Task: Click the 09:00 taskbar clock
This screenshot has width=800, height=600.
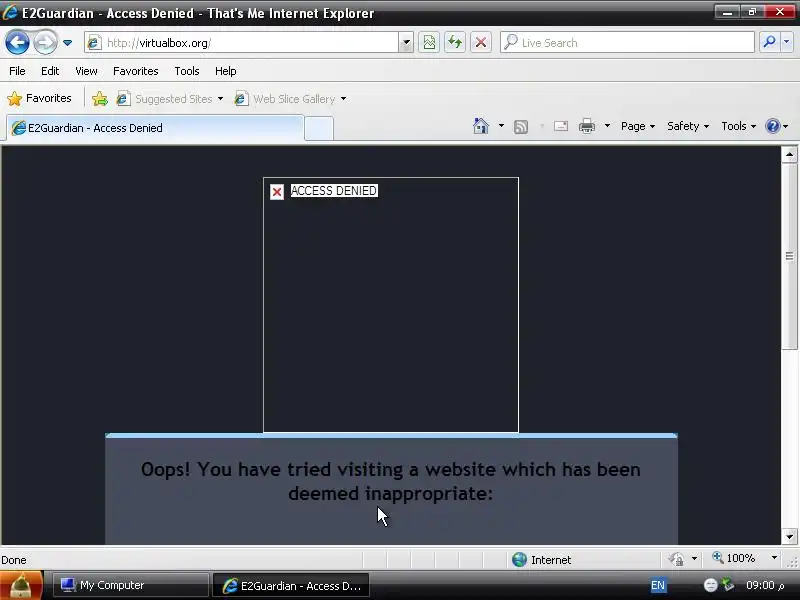Action: pyautogui.click(x=765, y=585)
